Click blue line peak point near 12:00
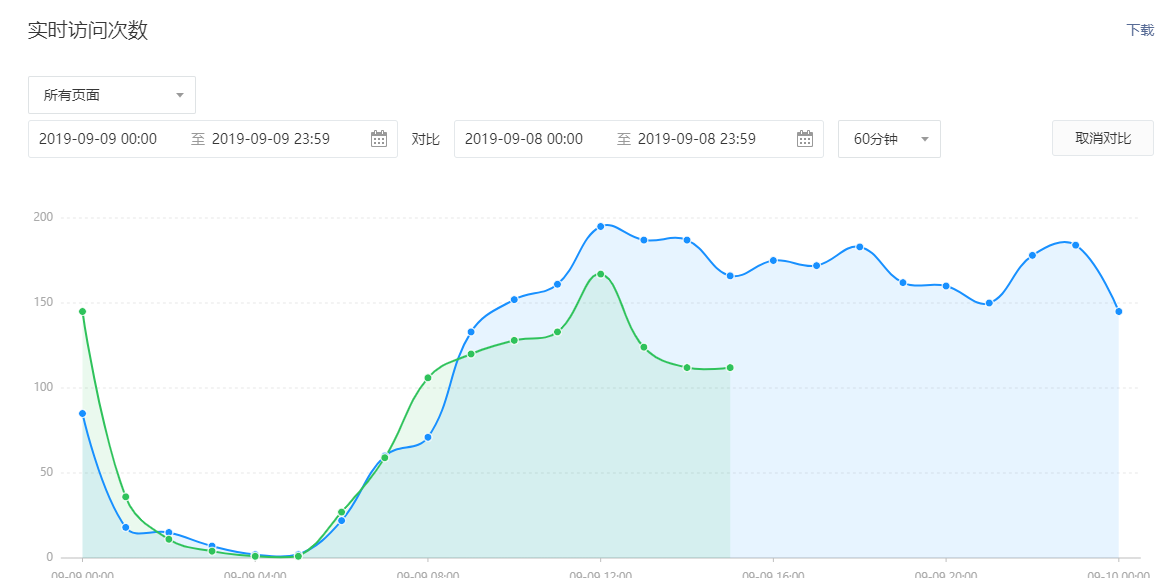1161x578 pixels. point(601,226)
